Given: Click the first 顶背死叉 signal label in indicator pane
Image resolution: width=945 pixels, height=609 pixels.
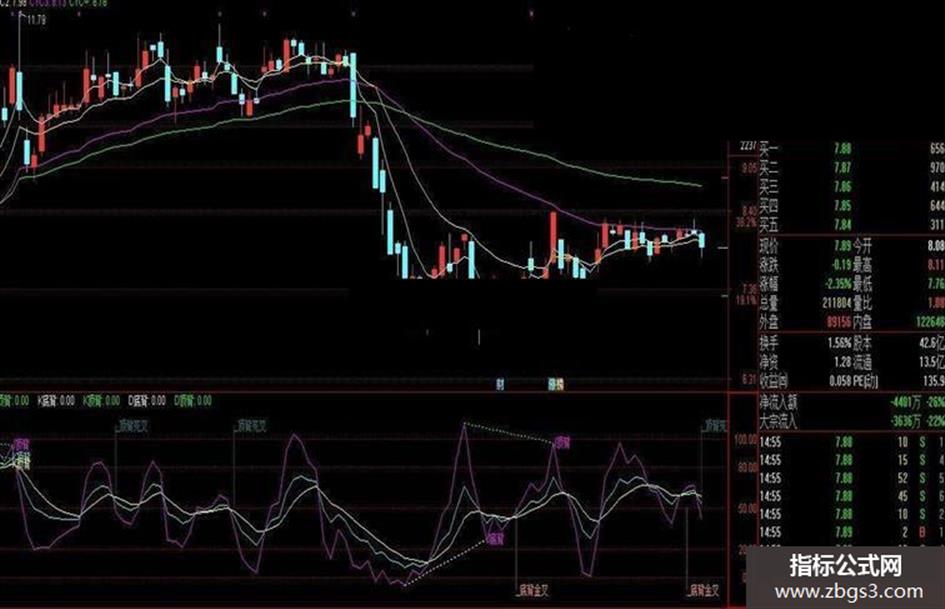Looking at the screenshot, I should click(x=133, y=426).
